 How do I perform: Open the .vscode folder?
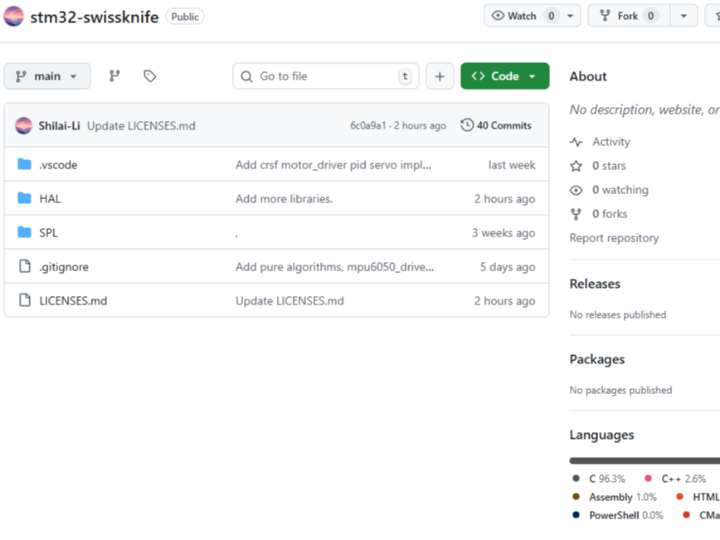[x=57, y=165]
